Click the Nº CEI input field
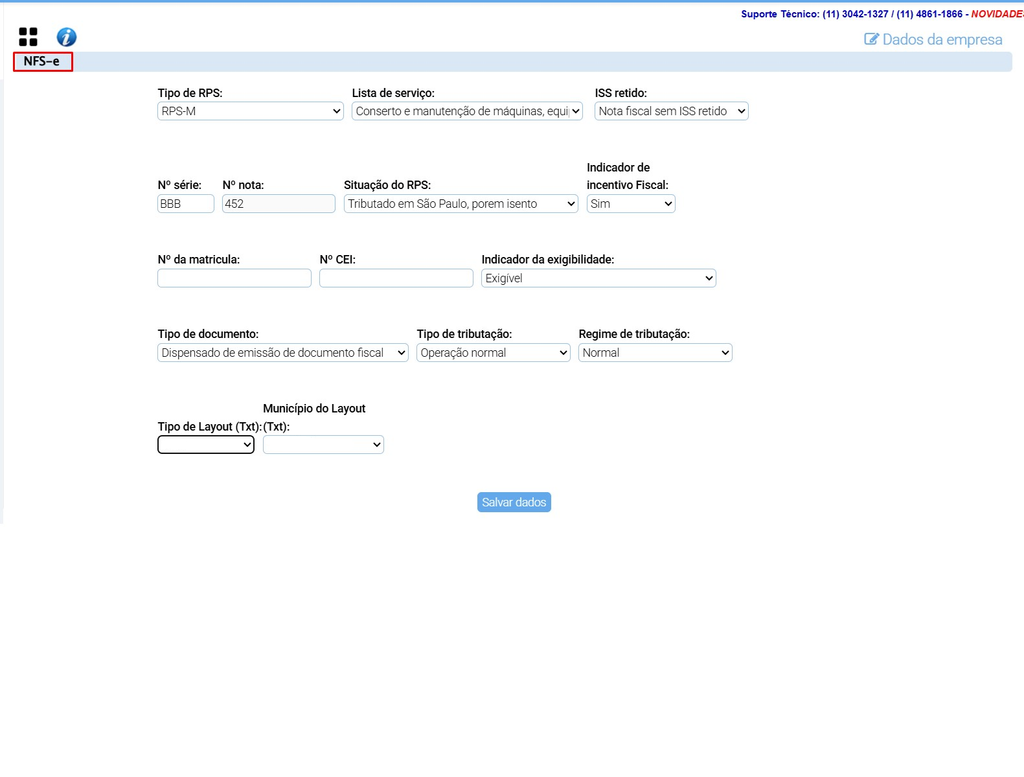This screenshot has height=777, width=1024. pos(396,278)
